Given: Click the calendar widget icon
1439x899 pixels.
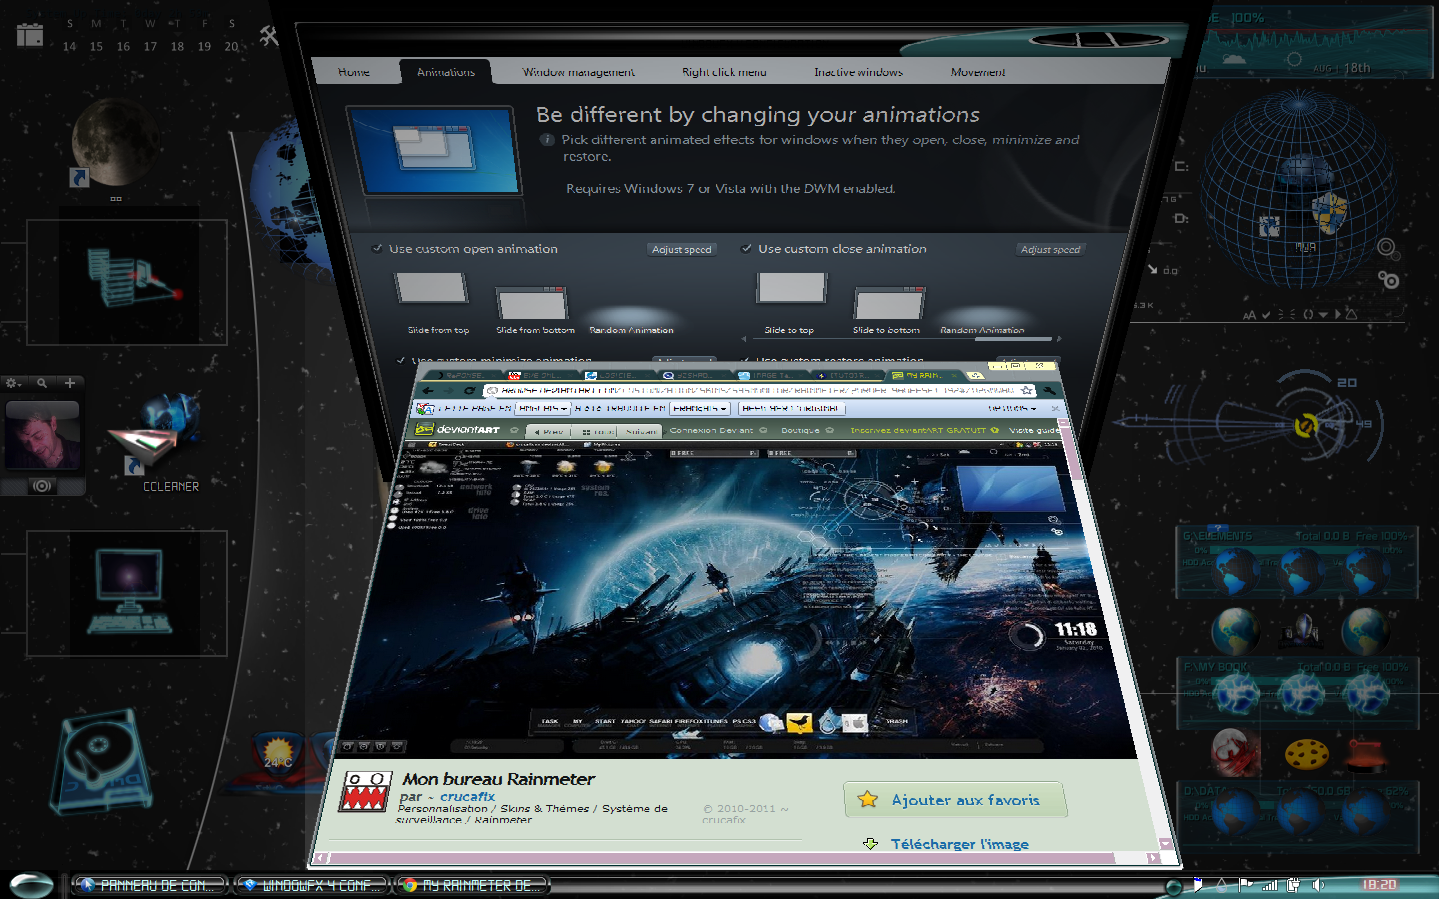Looking at the screenshot, I should [30, 35].
